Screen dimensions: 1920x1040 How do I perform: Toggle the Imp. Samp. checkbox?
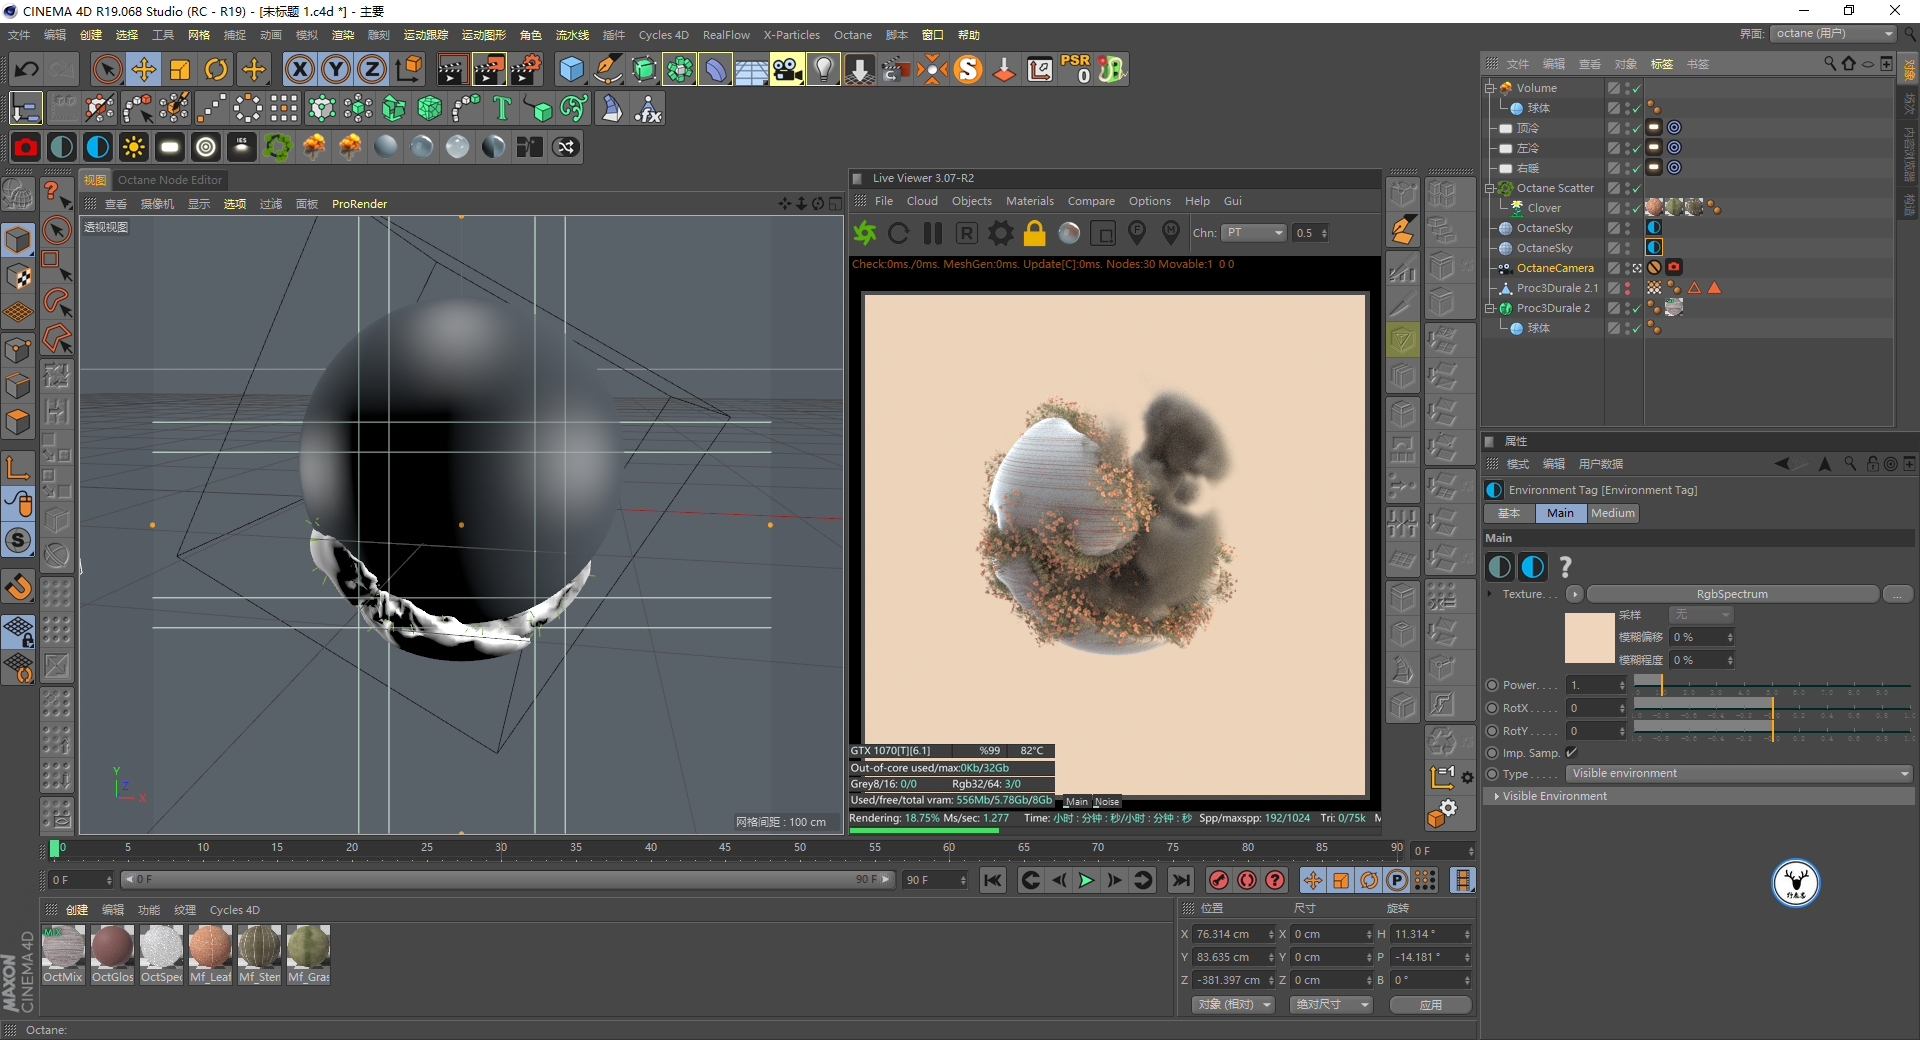[x=1571, y=753]
